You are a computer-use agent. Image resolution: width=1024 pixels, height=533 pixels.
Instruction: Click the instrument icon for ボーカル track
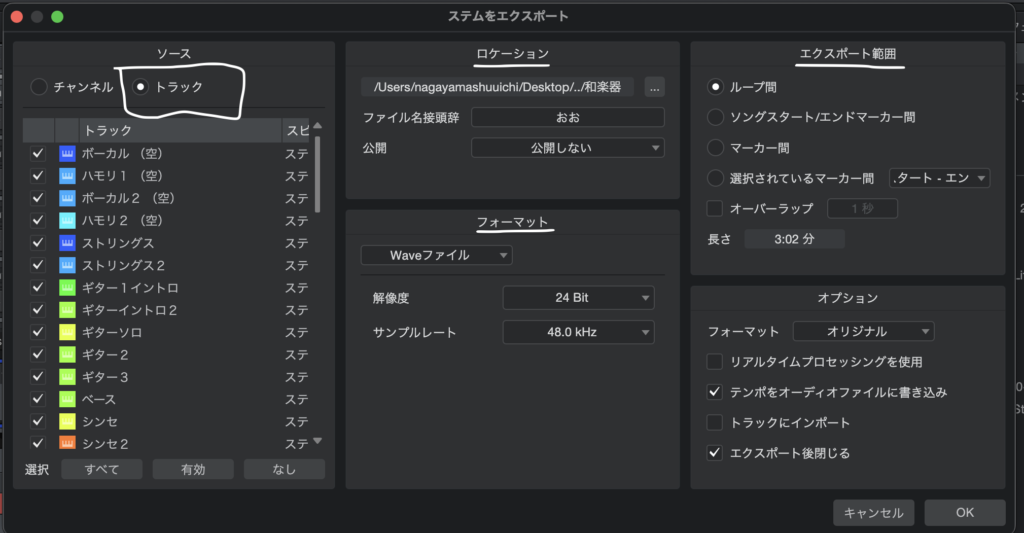[67, 154]
